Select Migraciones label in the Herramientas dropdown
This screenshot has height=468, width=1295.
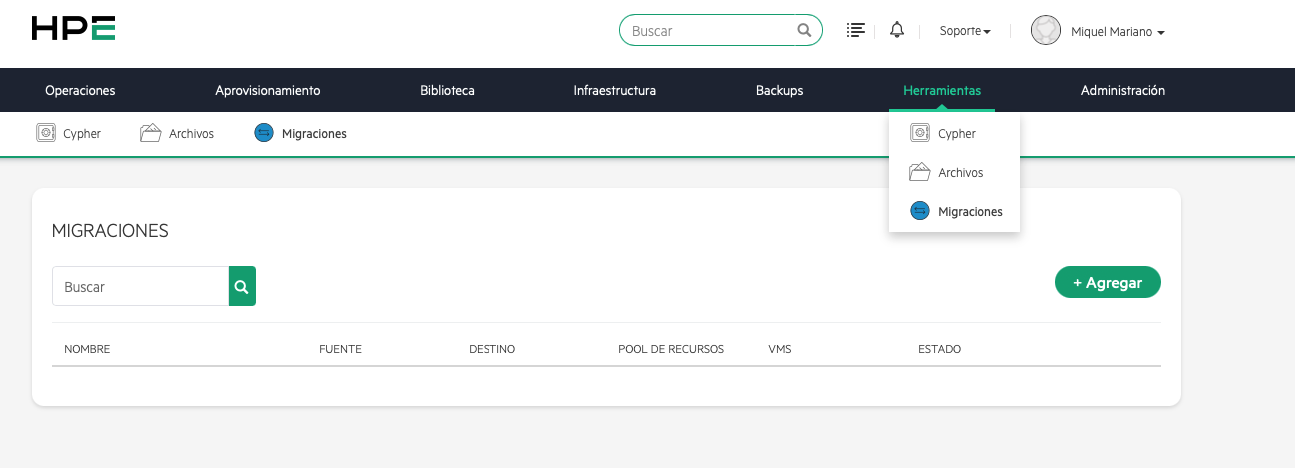click(970, 212)
